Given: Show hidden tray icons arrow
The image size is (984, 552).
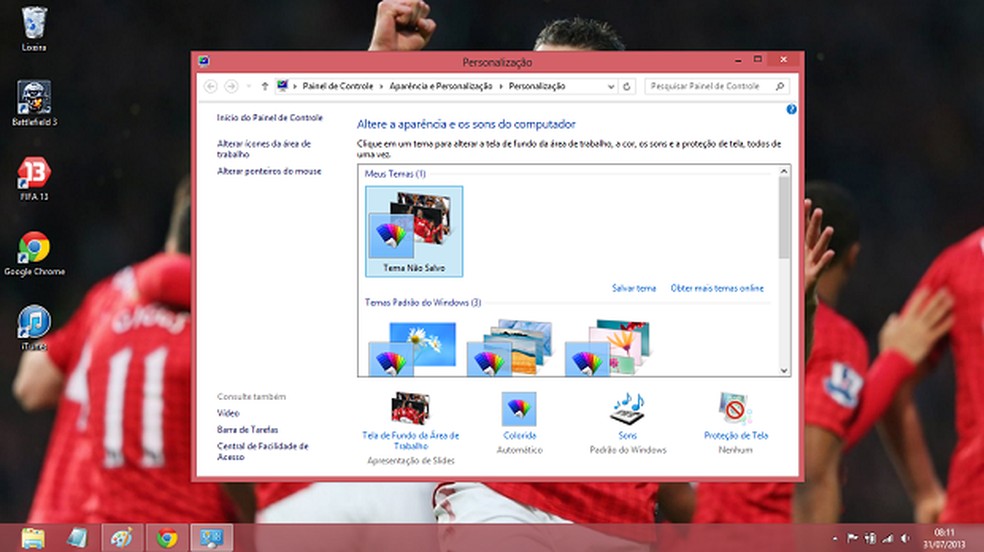Looking at the screenshot, I should (835, 538).
